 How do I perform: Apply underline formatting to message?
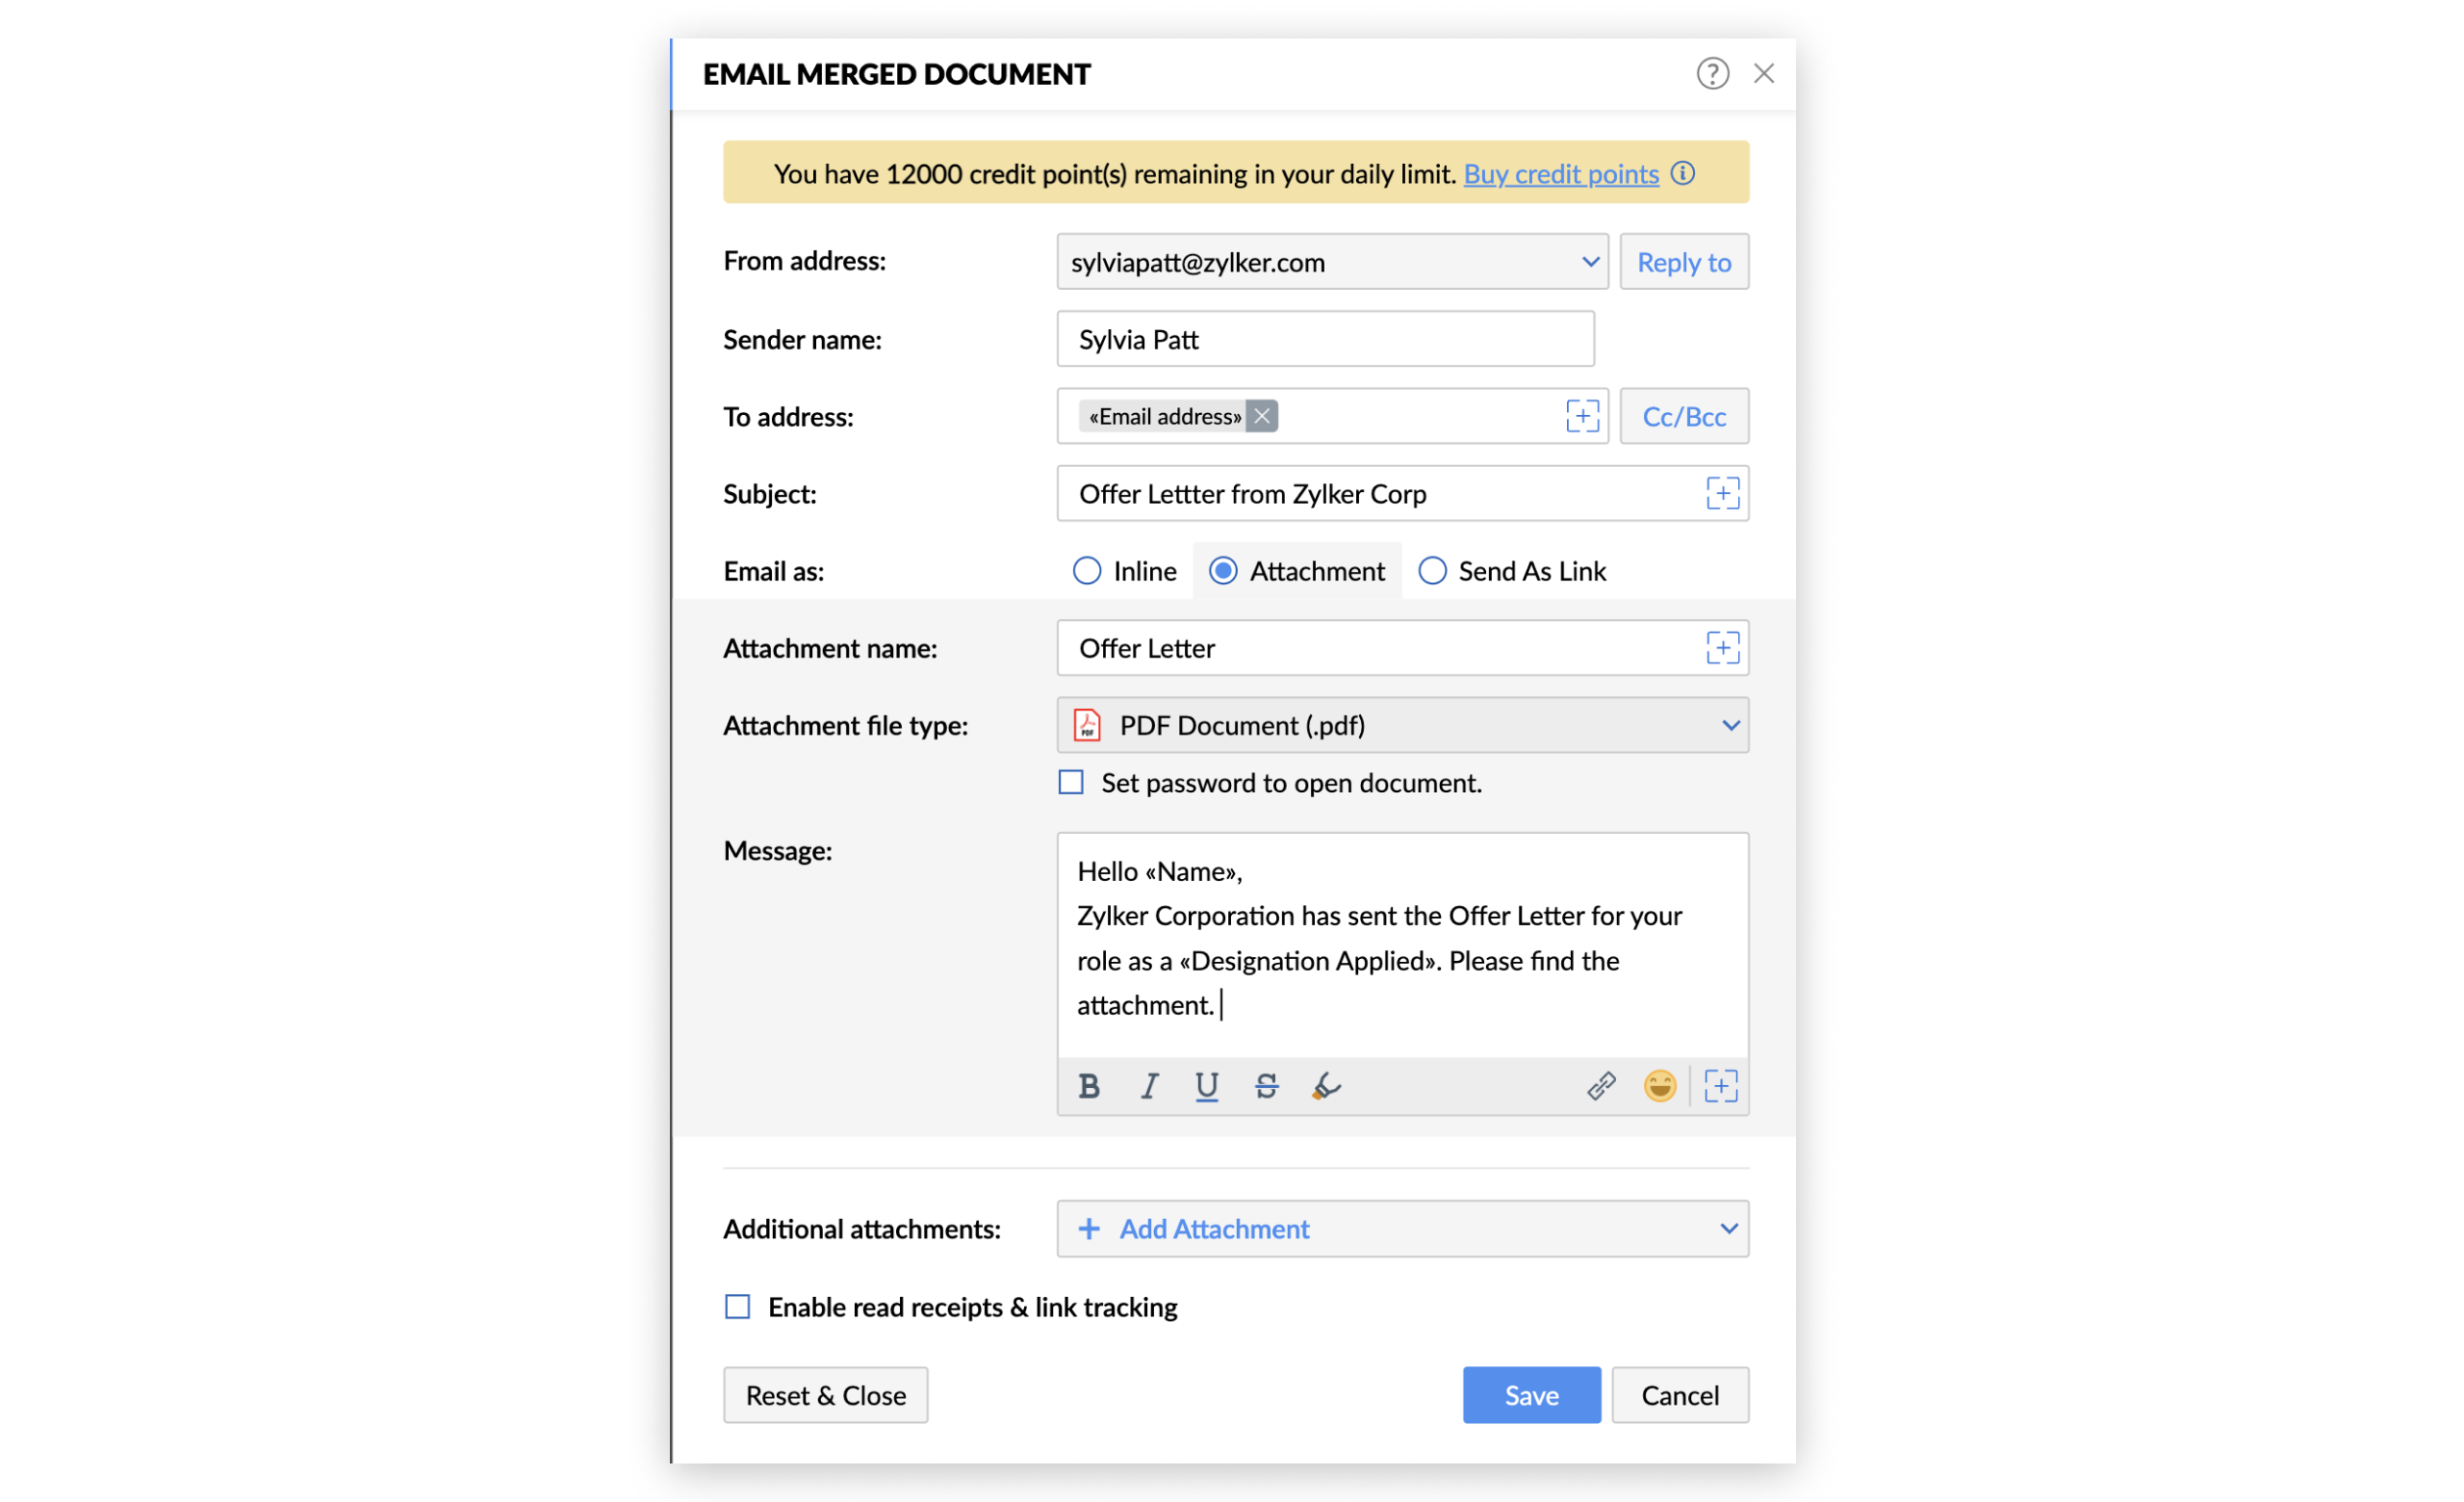(1207, 1086)
